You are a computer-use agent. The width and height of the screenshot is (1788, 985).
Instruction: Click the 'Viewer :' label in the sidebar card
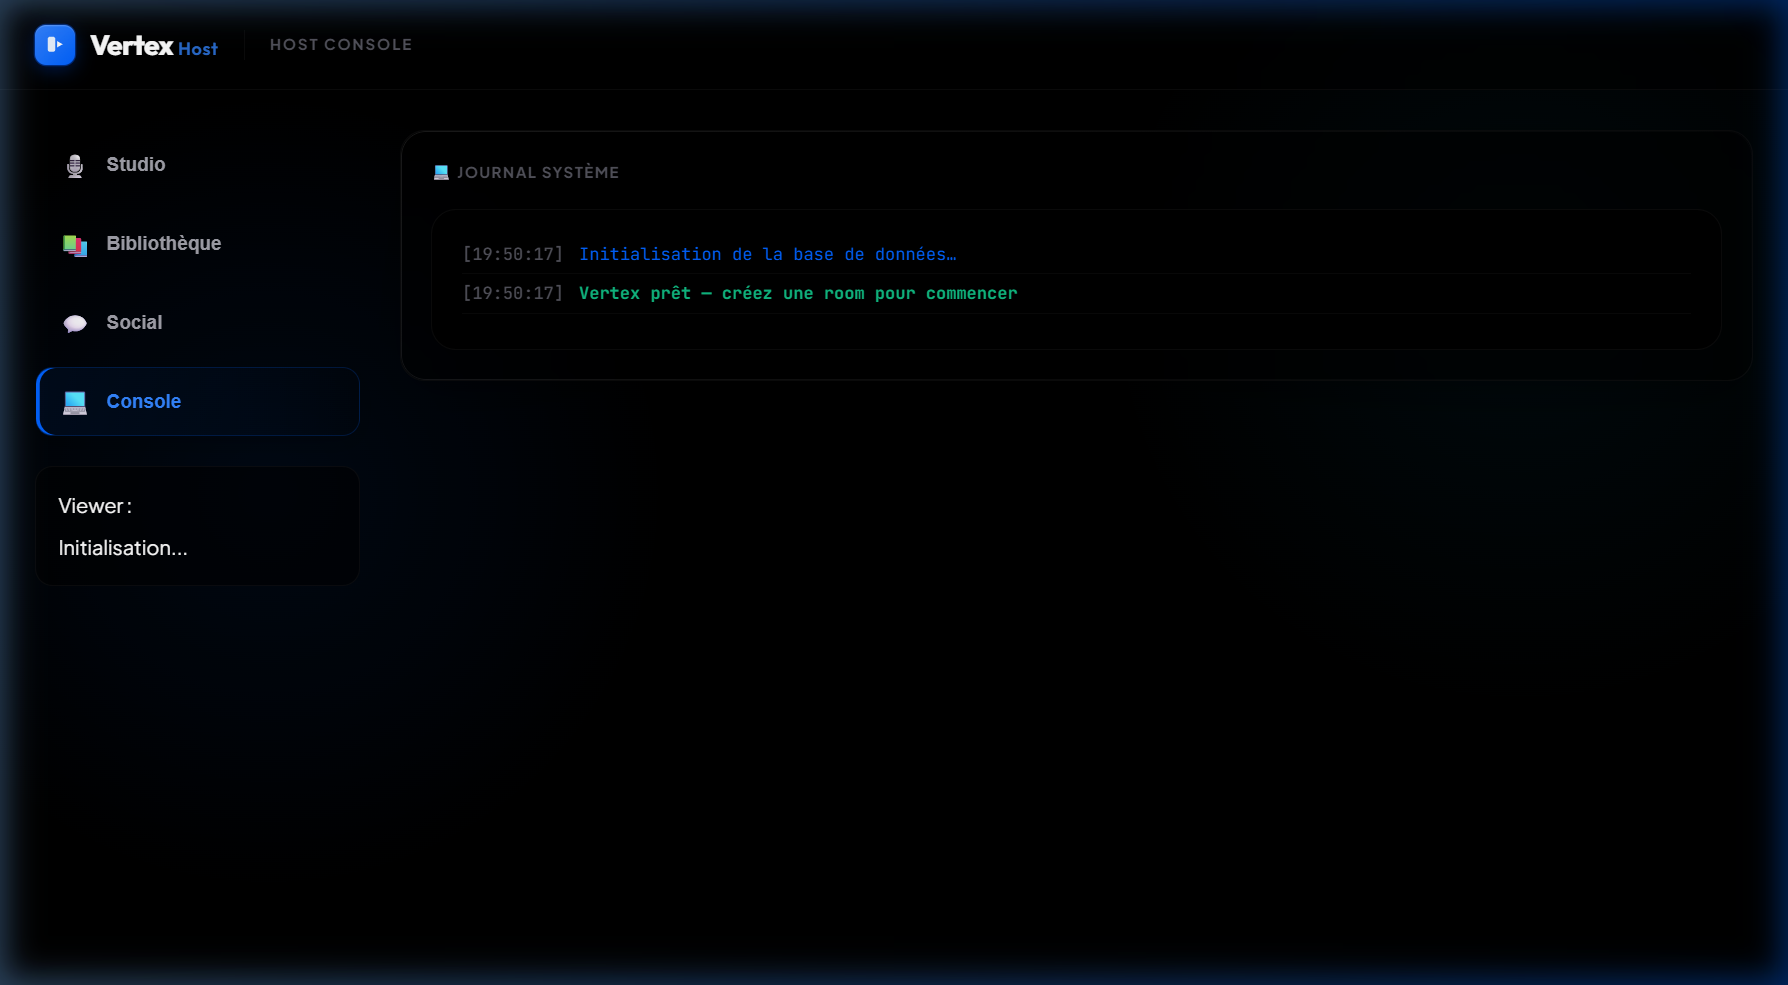(x=95, y=506)
